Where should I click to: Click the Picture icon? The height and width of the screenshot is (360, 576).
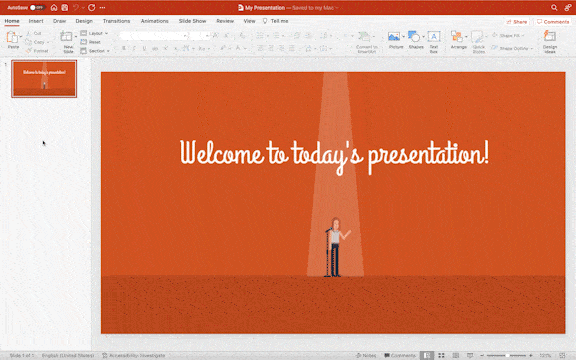coord(394,37)
